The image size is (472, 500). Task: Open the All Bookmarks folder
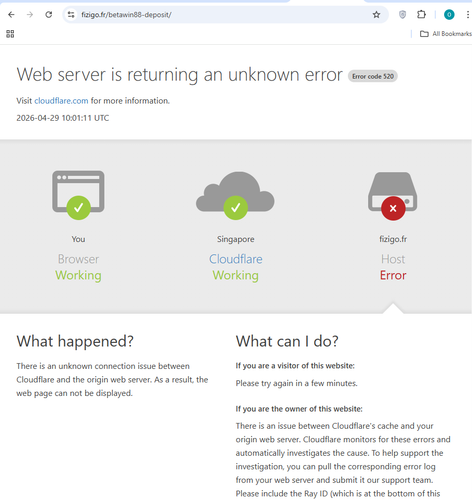tap(446, 34)
